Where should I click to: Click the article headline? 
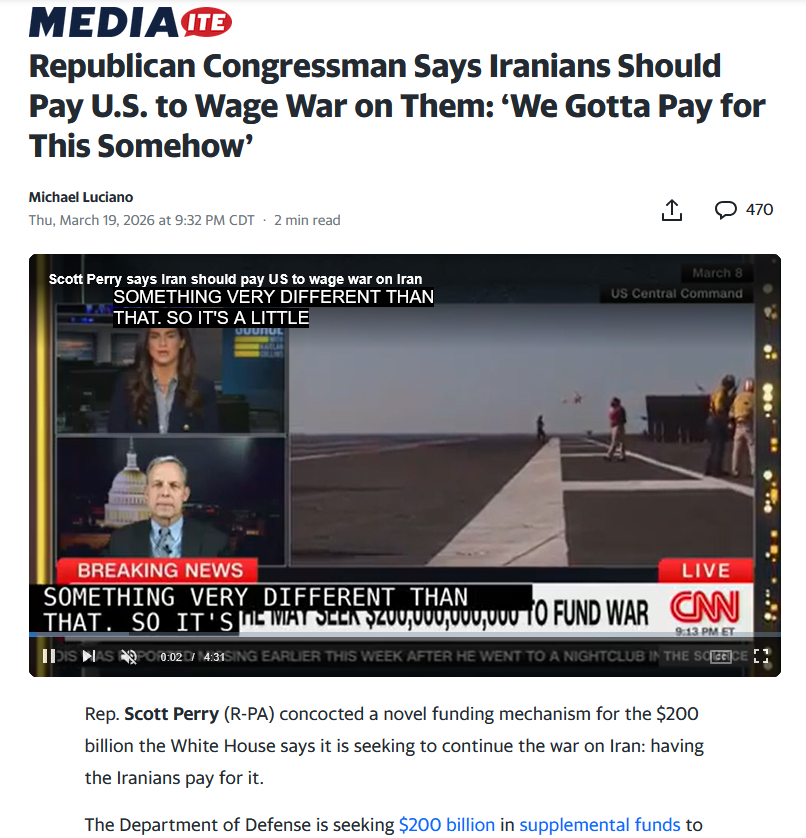(397, 106)
